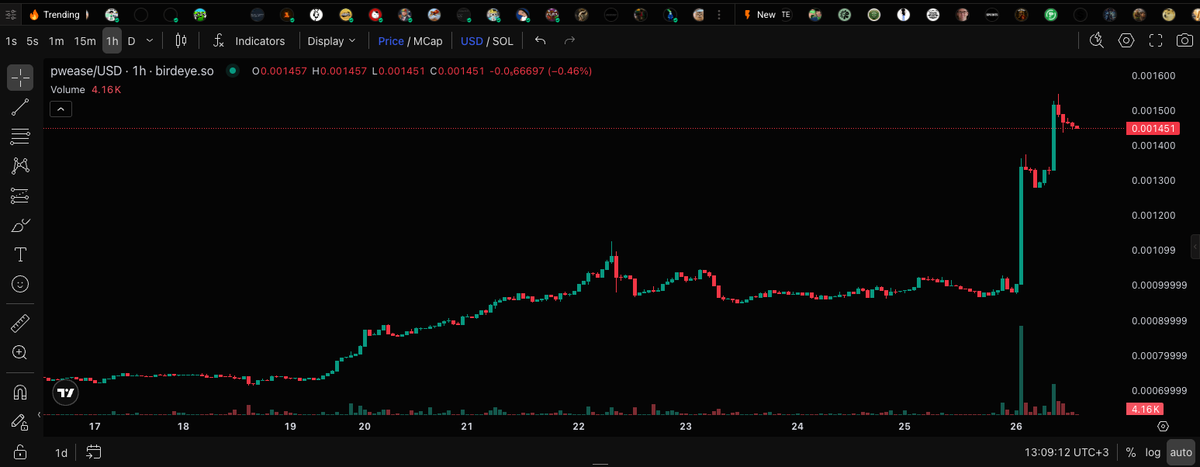Viewport: 1200px width, 467px height.
Task: Select the 1d date range
Action: click(61, 453)
